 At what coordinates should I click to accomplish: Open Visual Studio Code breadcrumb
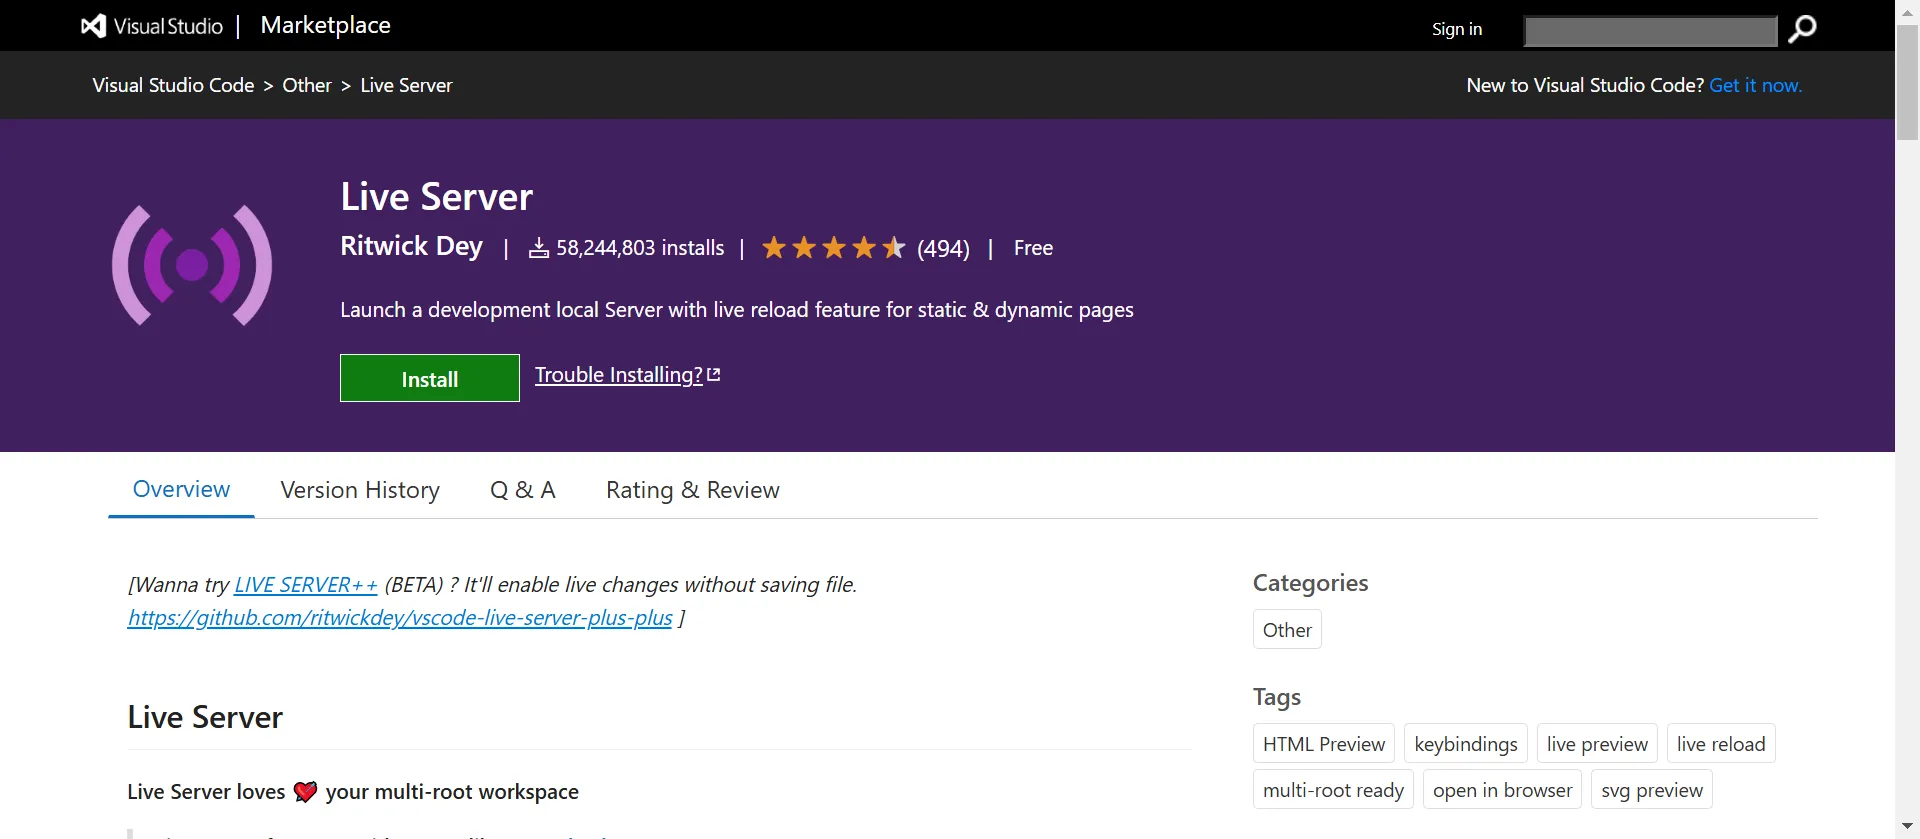pos(173,85)
